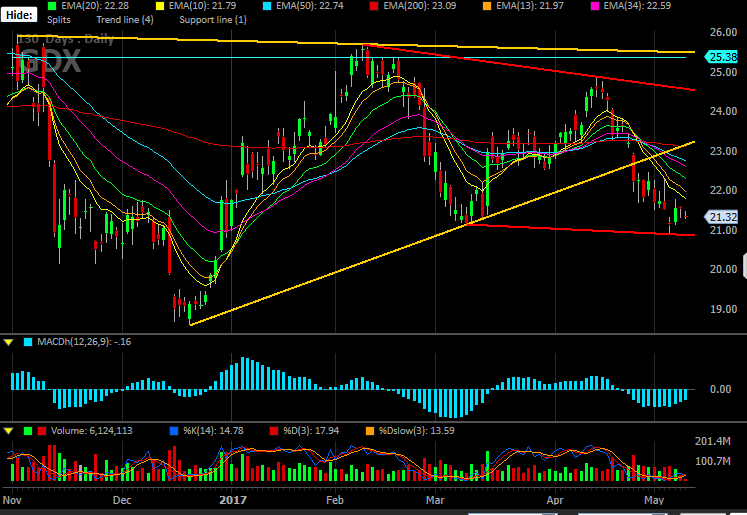Select the %K(14): 14.78 label

pos(213,431)
